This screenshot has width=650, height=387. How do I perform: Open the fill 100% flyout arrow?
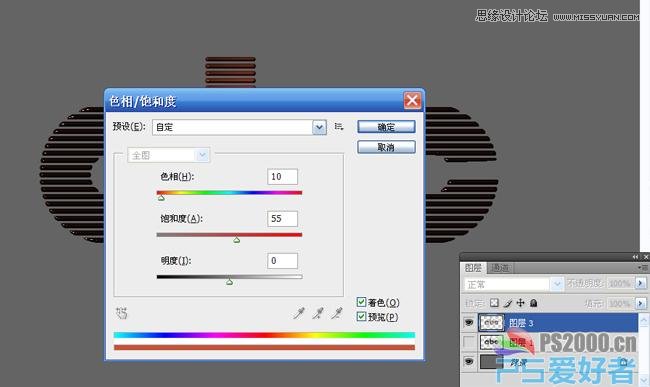pyautogui.click(x=640, y=303)
